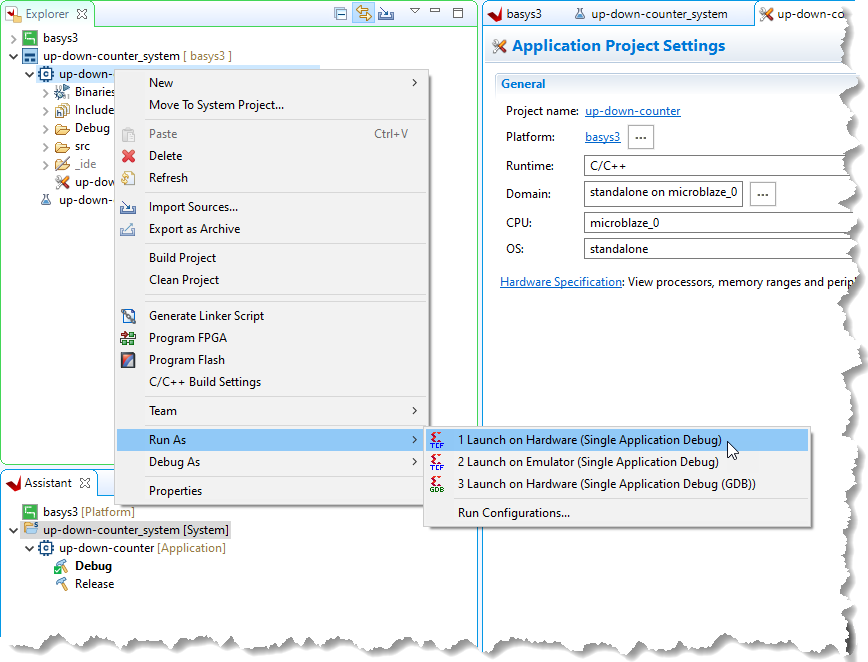
Task: Select Launch on Hardware (Single Application Debug)
Action: pyautogui.click(x=616, y=440)
